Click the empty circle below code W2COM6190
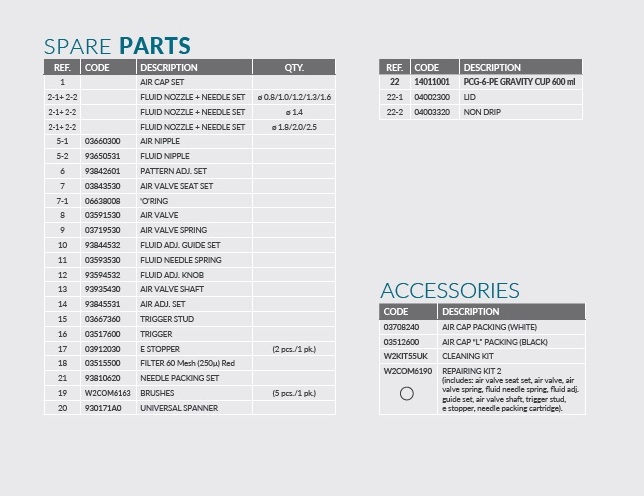This screenshot has height=496, width=644. coord(406,393)
